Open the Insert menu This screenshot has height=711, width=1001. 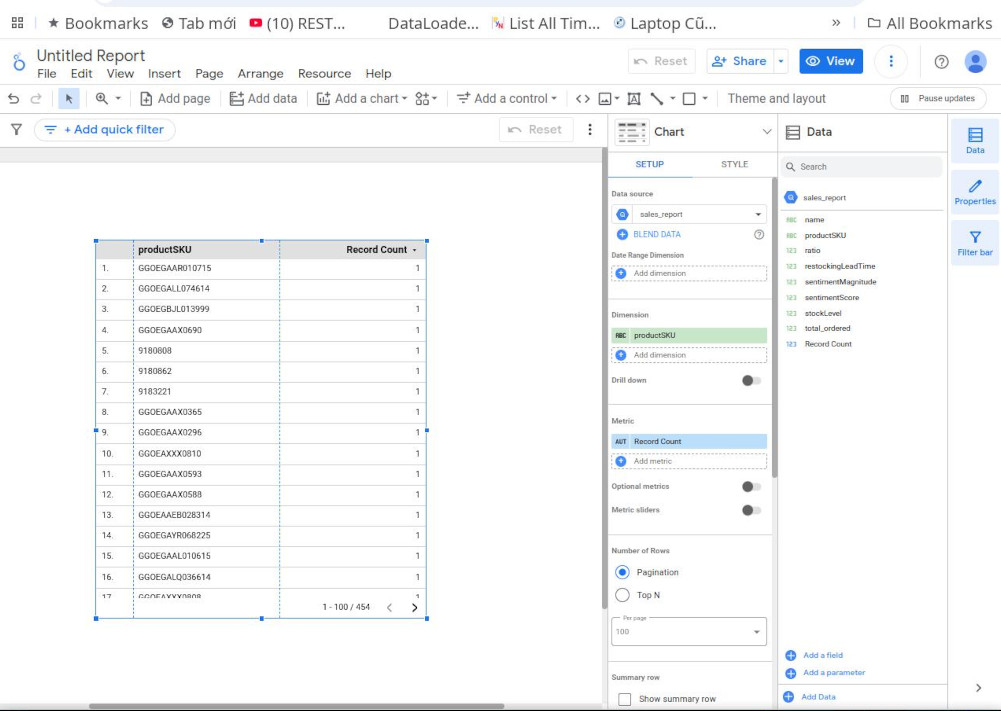click(x=164, y=73)
